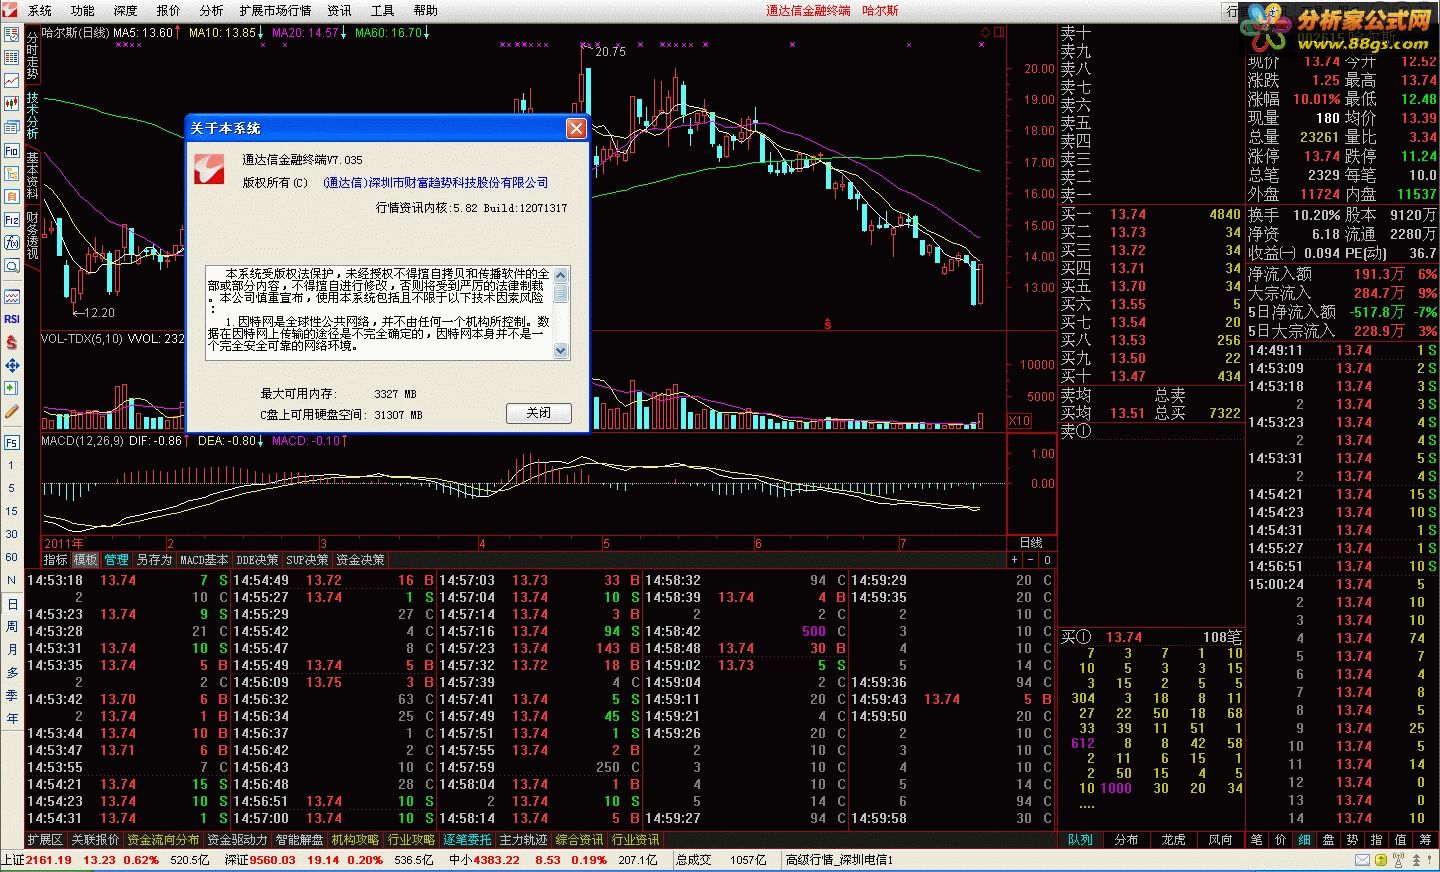This screenshot has height=872, width=1440.
Task: Switch to 财务透视 vertical tab
Action: (x=32, y=235)
